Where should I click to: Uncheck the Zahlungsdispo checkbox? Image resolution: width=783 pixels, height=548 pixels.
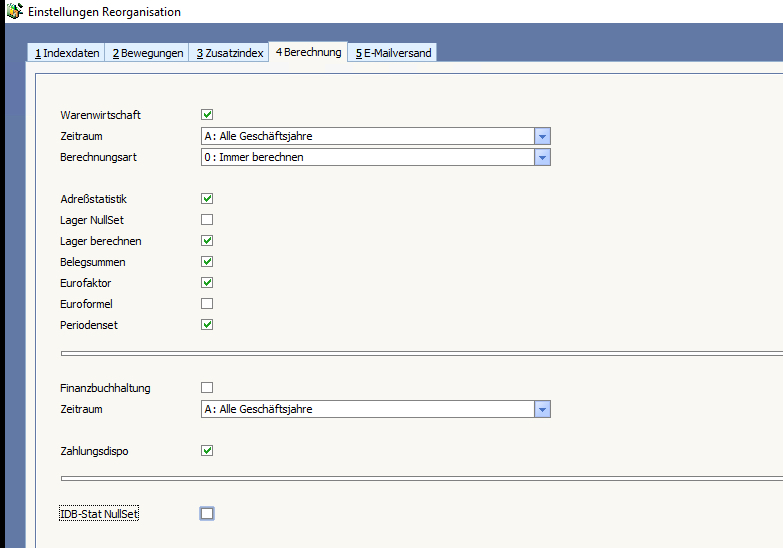point(207,451)
